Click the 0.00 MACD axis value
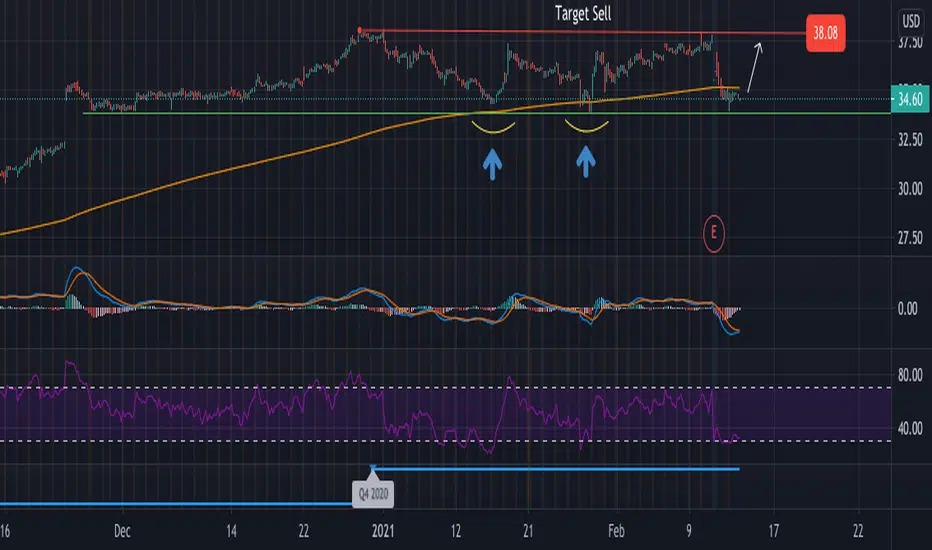 (x=908, y=309)
